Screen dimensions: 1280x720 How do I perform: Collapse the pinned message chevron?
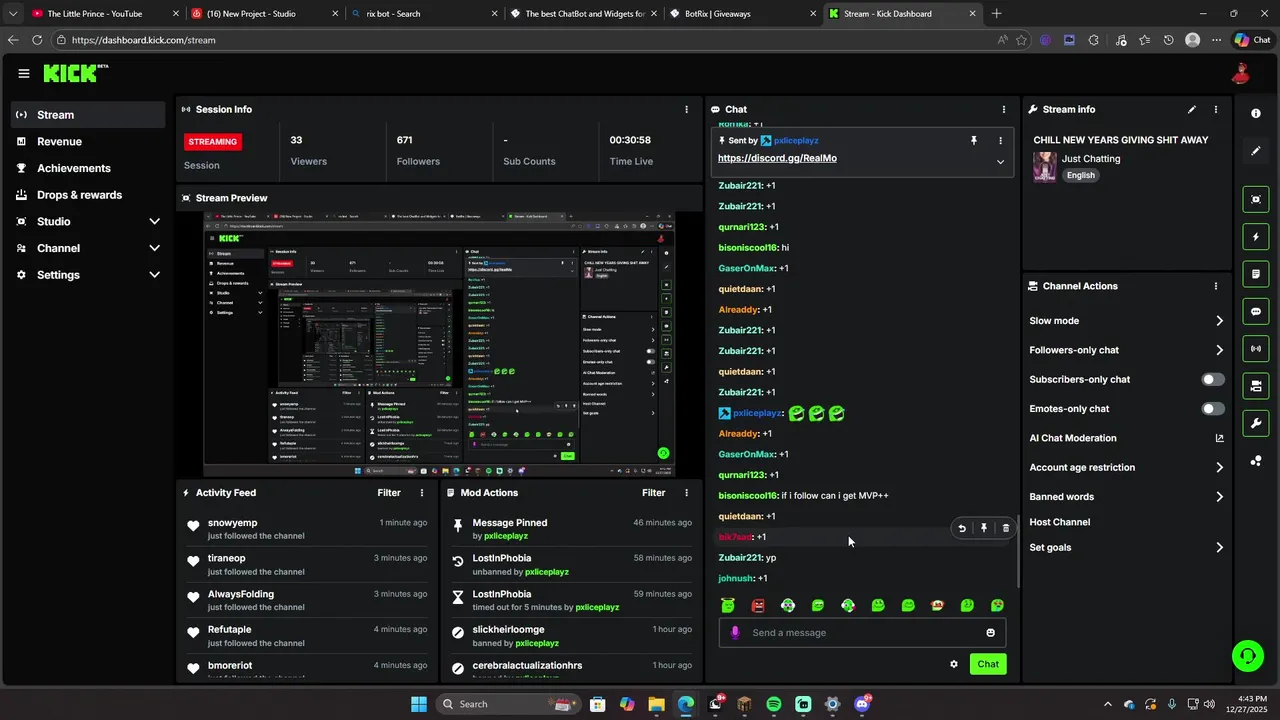(x=1000, y=162)
